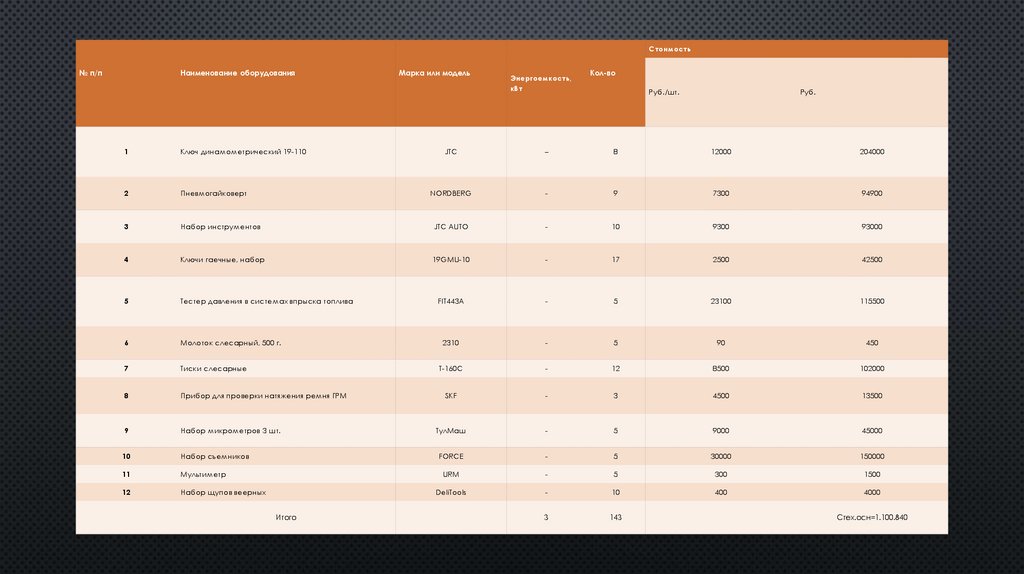Select 'Молоток слесарный, 500 г.' cell
Viewport: 1024px width, 574px height.
(231, 343)
